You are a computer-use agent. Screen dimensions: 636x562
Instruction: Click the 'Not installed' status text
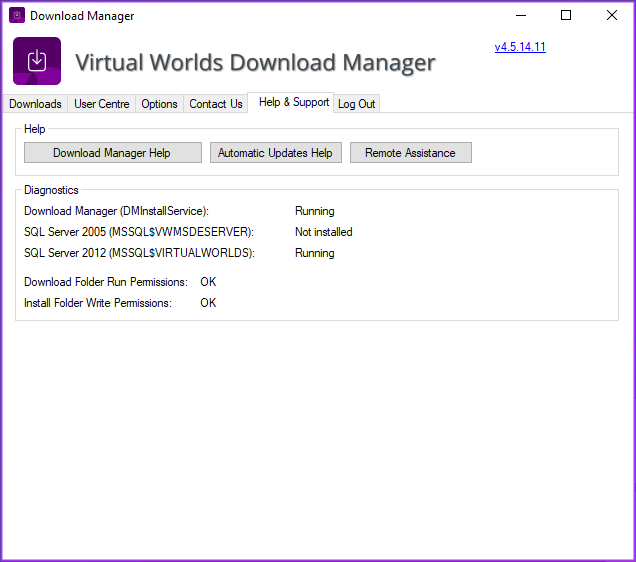(x=324, y=232)
